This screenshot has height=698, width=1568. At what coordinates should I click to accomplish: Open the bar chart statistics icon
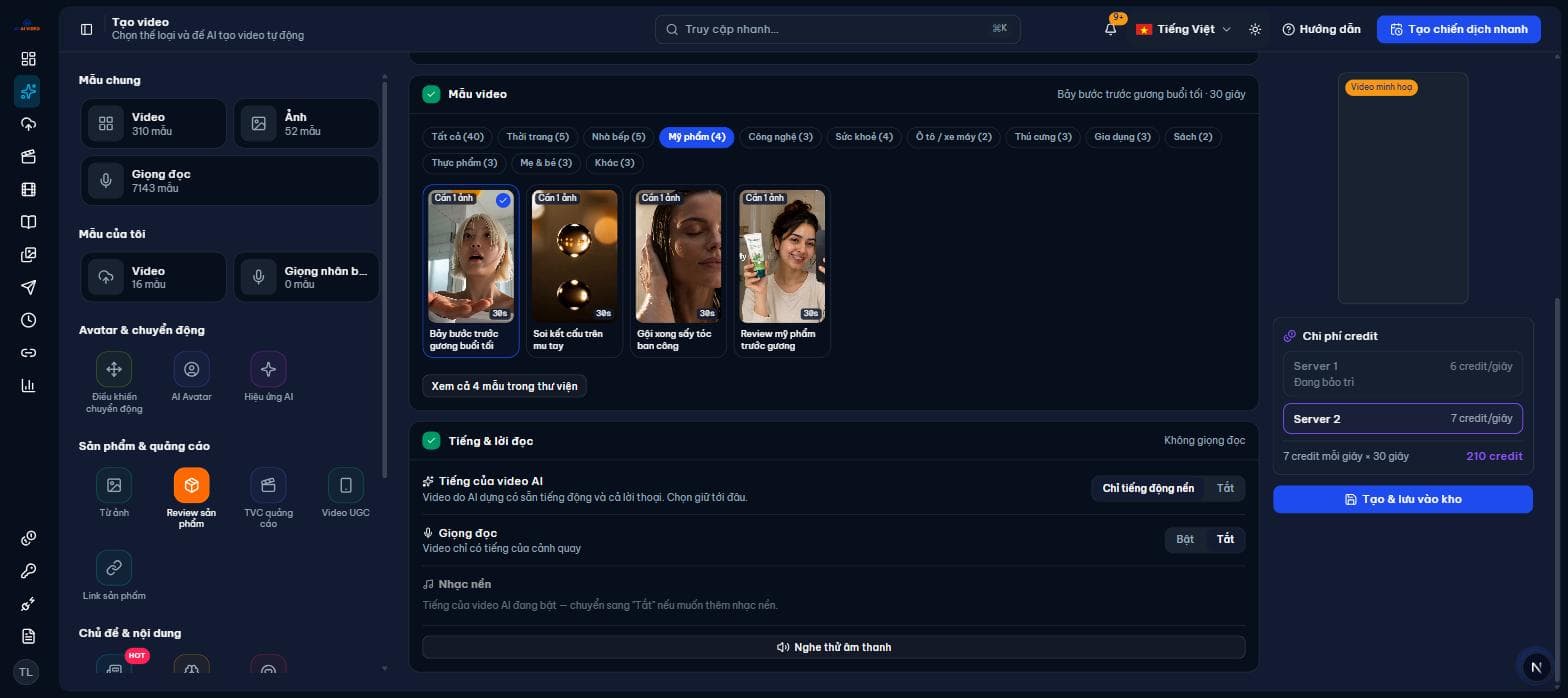tap(28, 385)
